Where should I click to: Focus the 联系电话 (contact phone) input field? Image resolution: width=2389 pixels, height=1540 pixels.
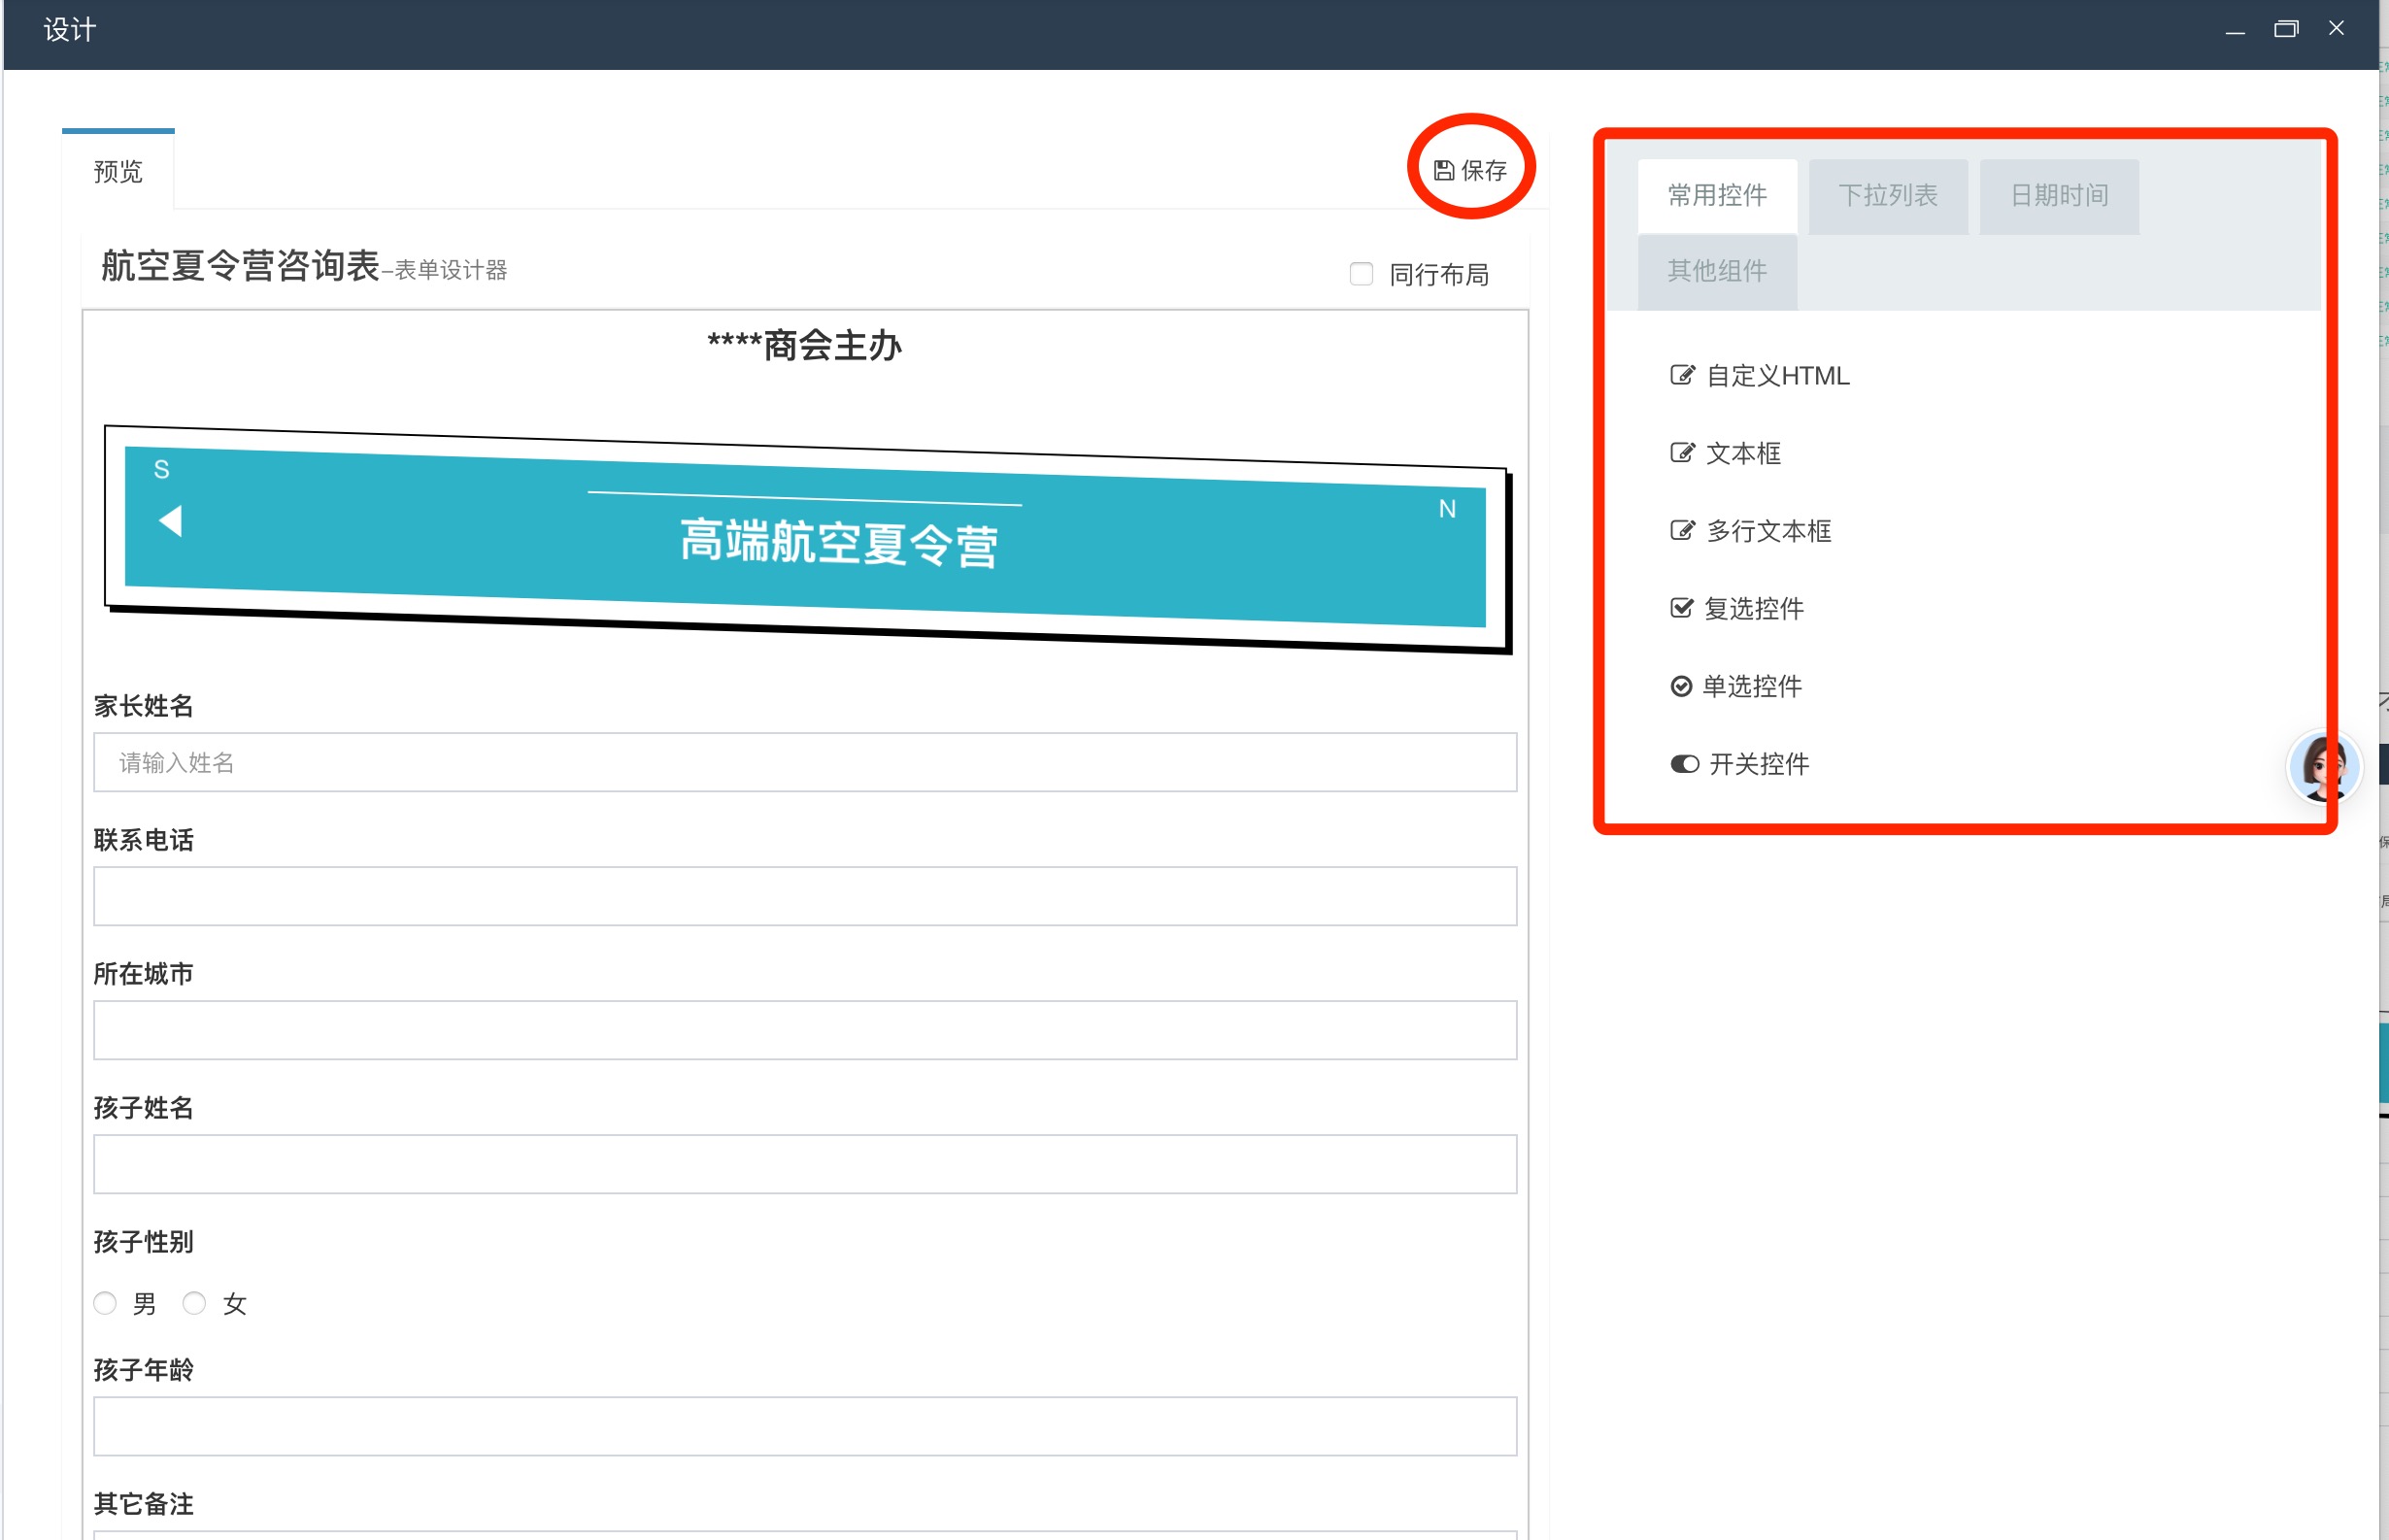click(x=804, y=897)
